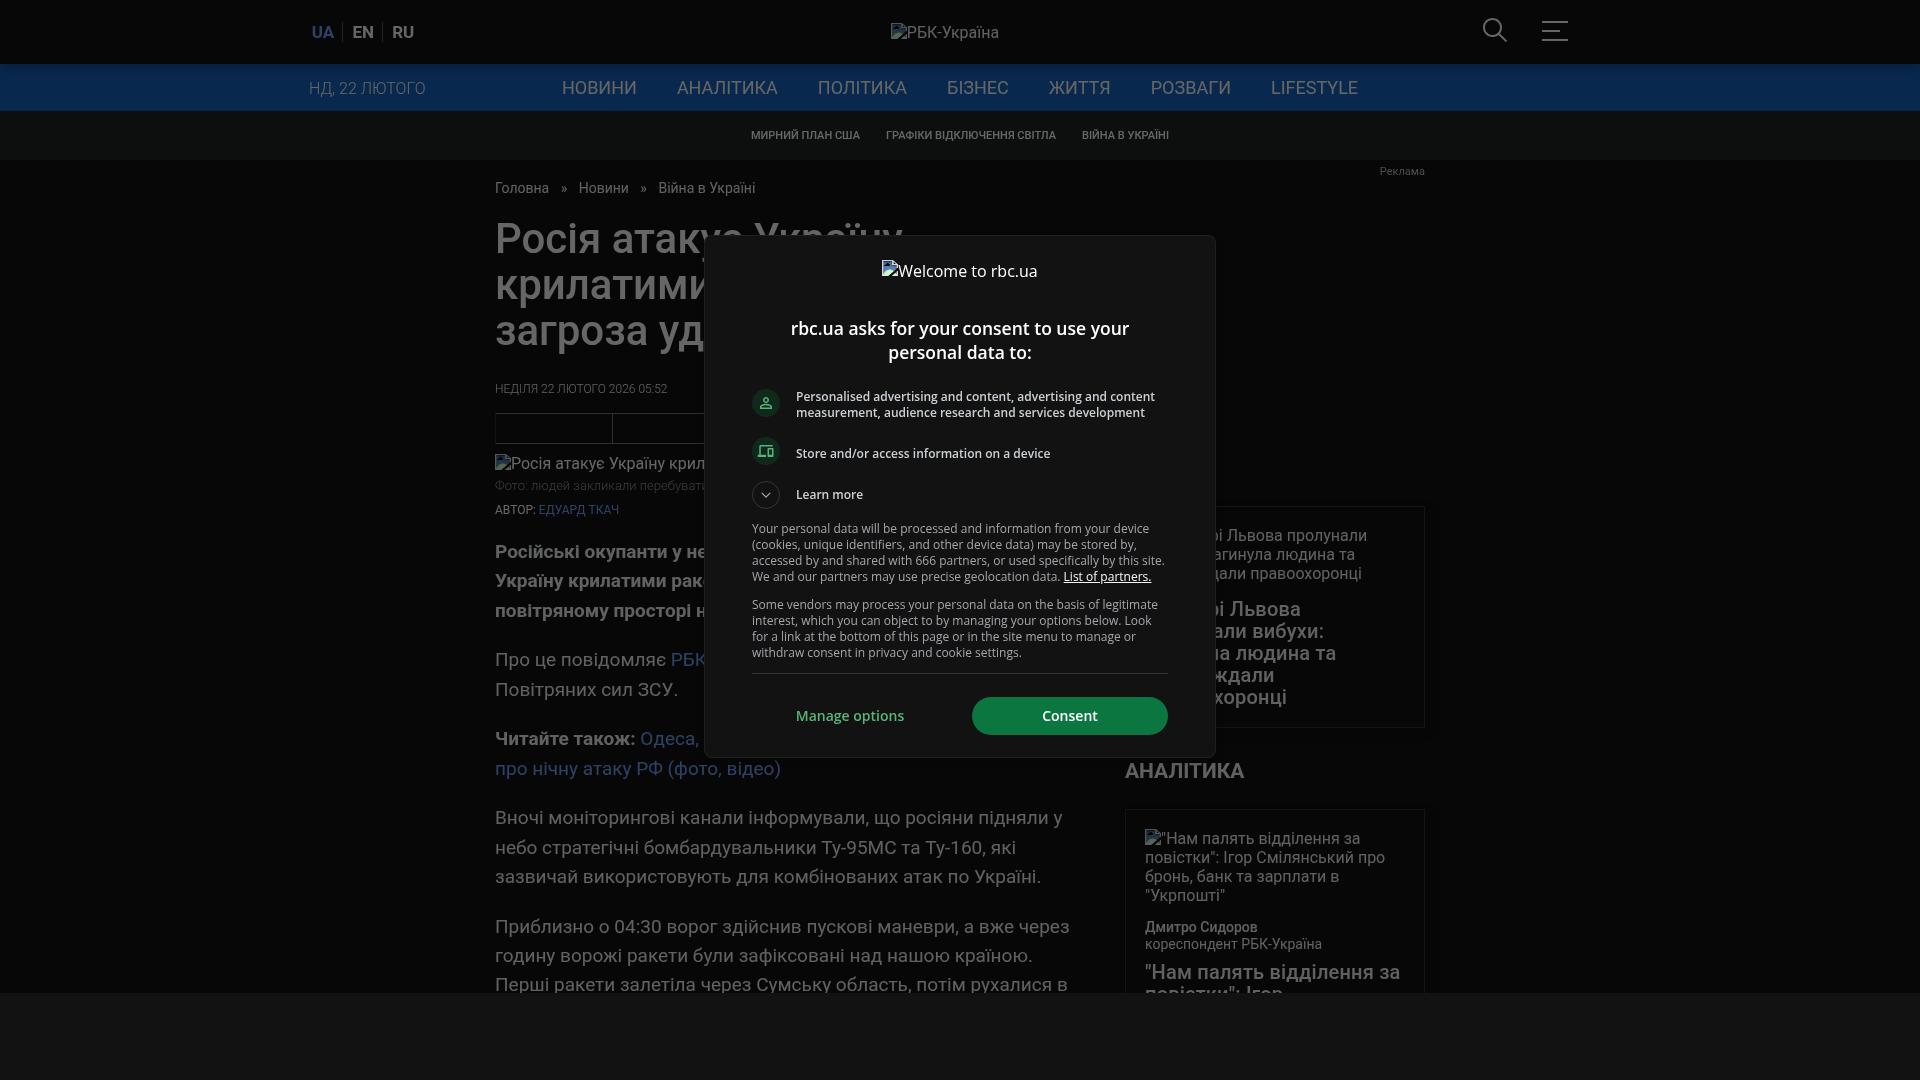Click the personalised advertising person icon
Image resolution: width=1920 pixels, height=1080 pixels.
(x=766, y=403)
